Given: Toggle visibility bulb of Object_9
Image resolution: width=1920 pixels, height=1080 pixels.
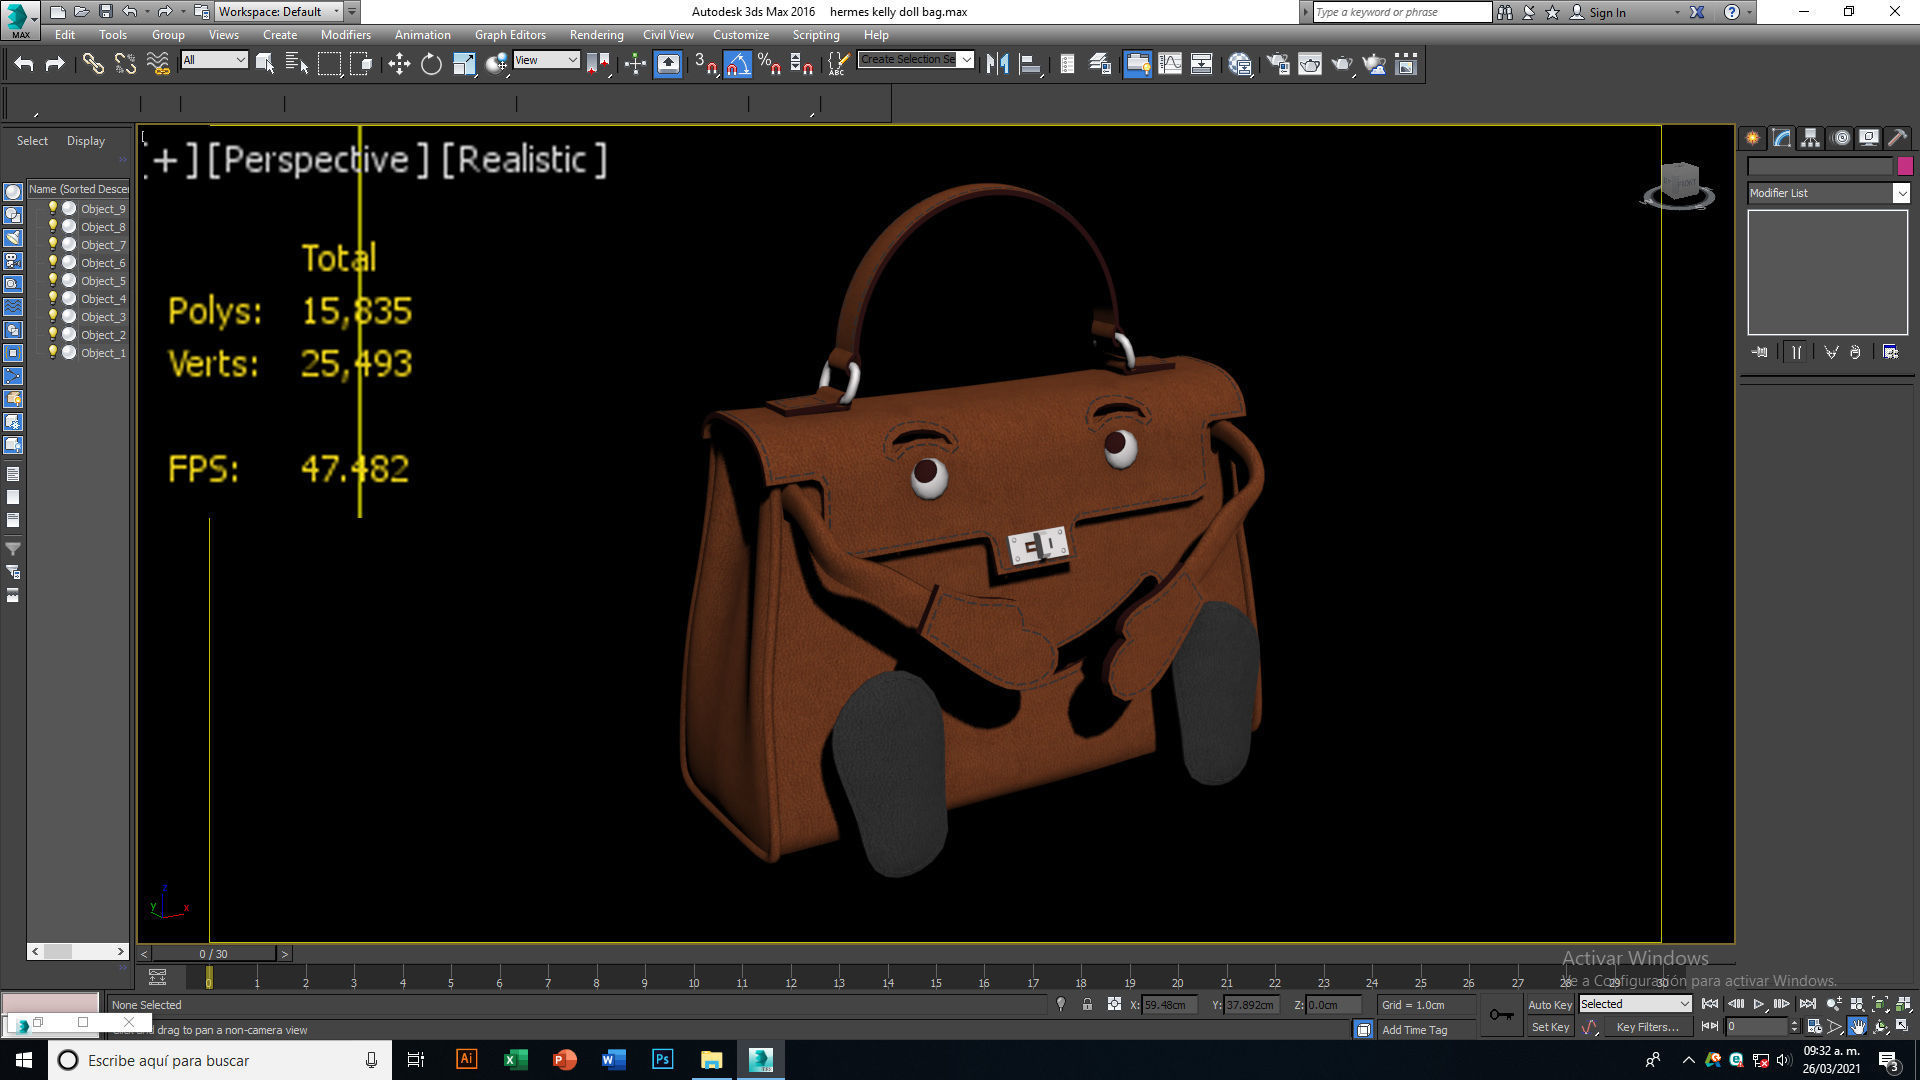Looking at the screenshot, I should (53, 208).
